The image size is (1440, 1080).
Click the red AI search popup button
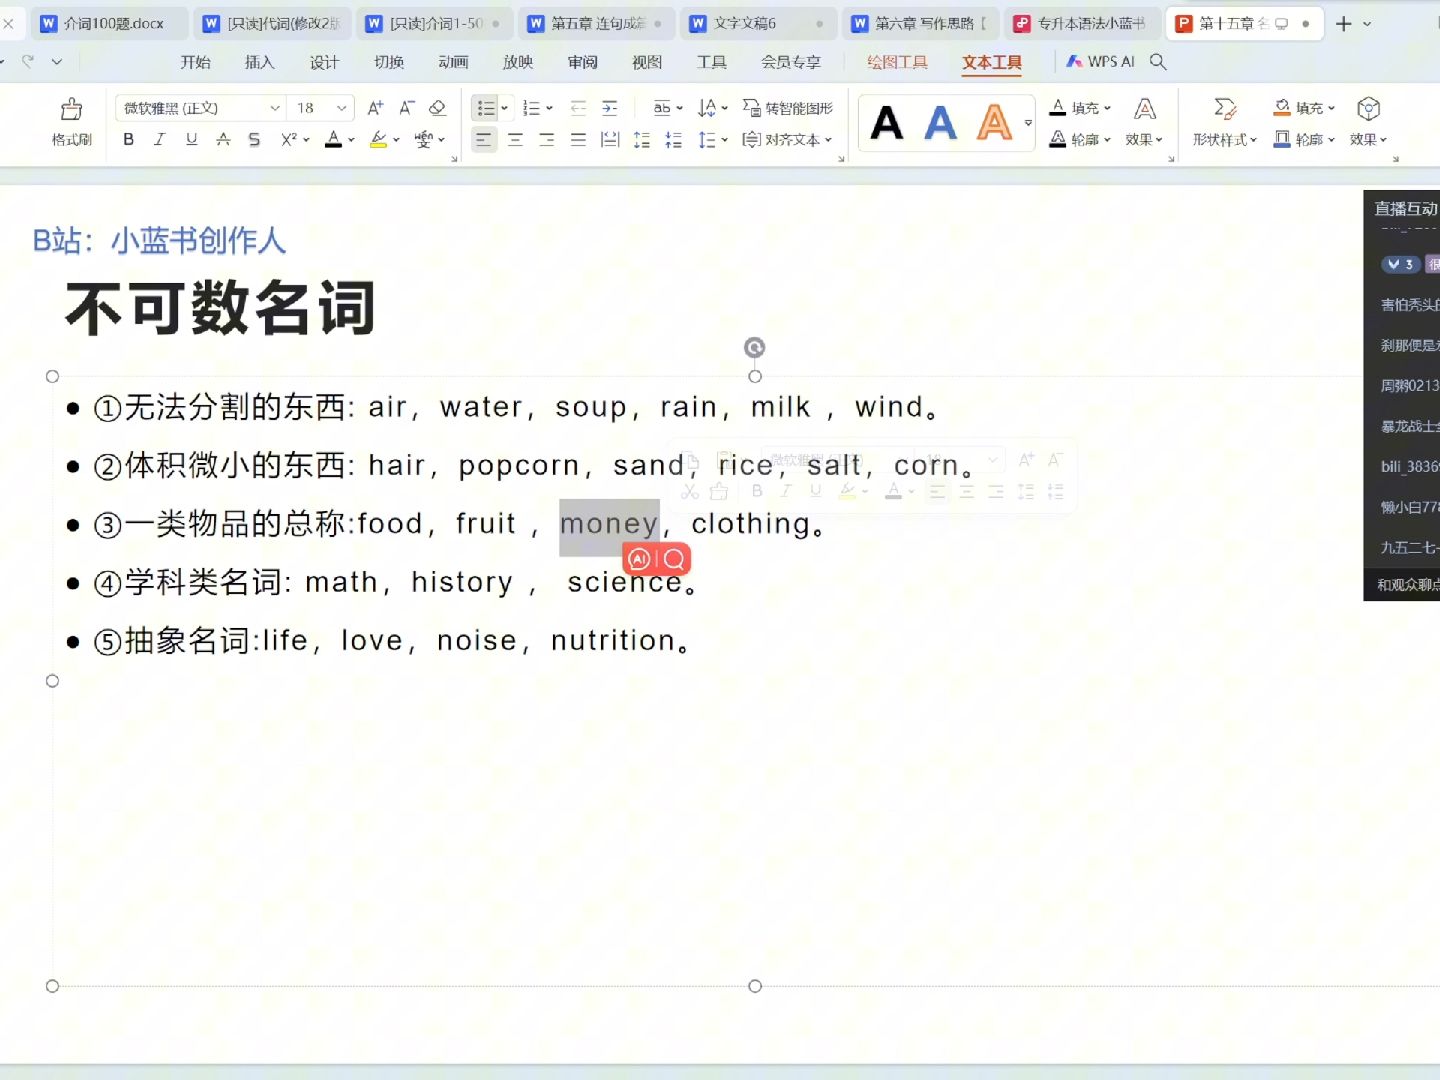tap(656, 559)
